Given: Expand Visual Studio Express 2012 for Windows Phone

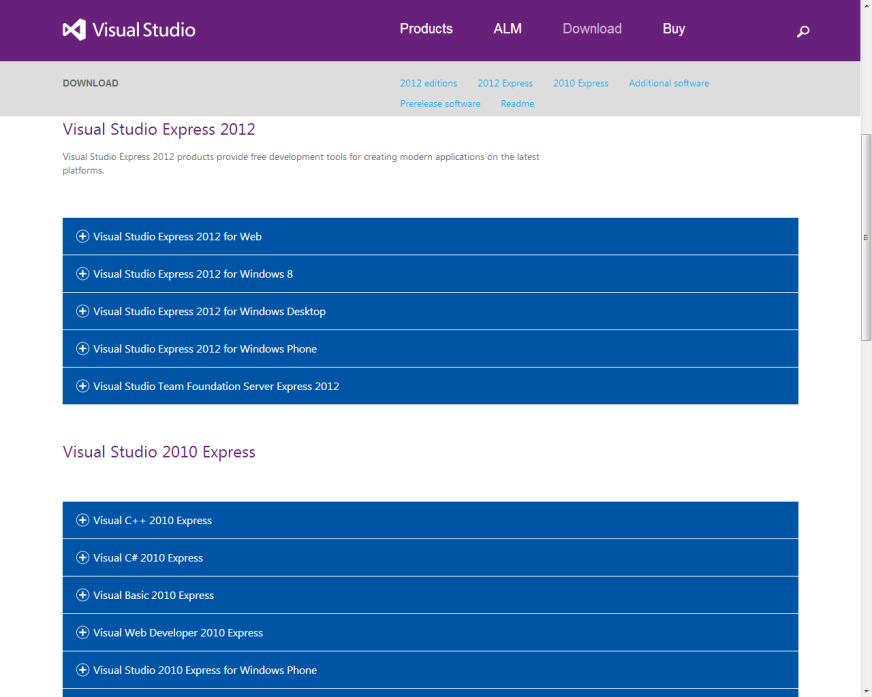Looking at the screenshot, I should point(430,348).
